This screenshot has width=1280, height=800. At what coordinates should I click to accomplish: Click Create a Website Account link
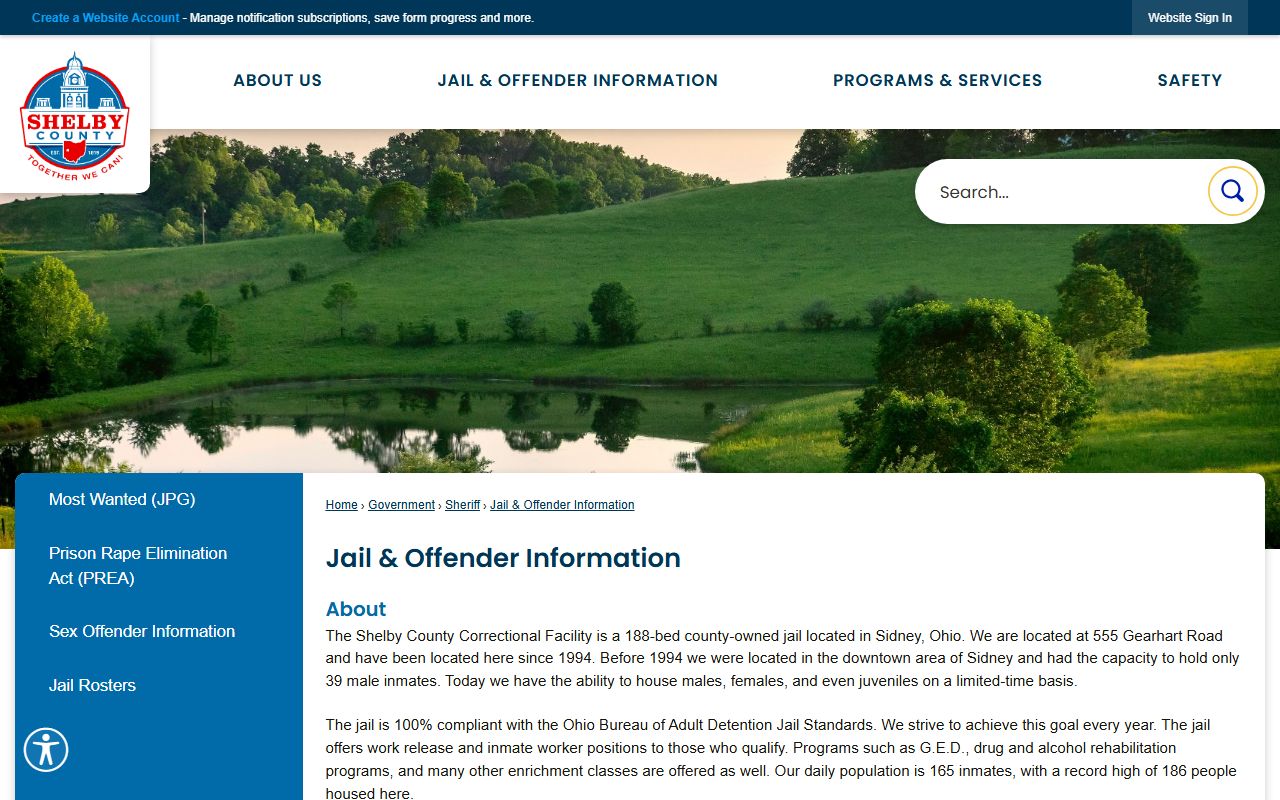pyautogui.click(x=106, y=18)
